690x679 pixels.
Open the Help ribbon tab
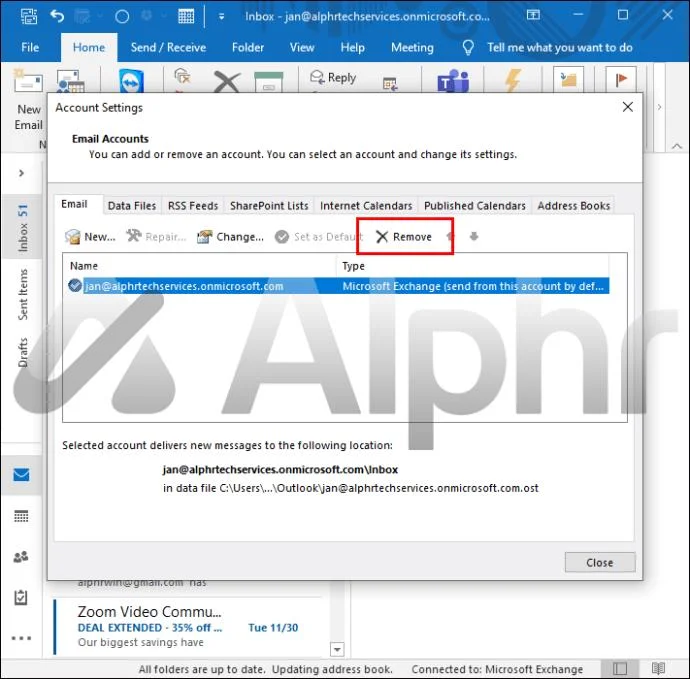[x=352, y=48]
